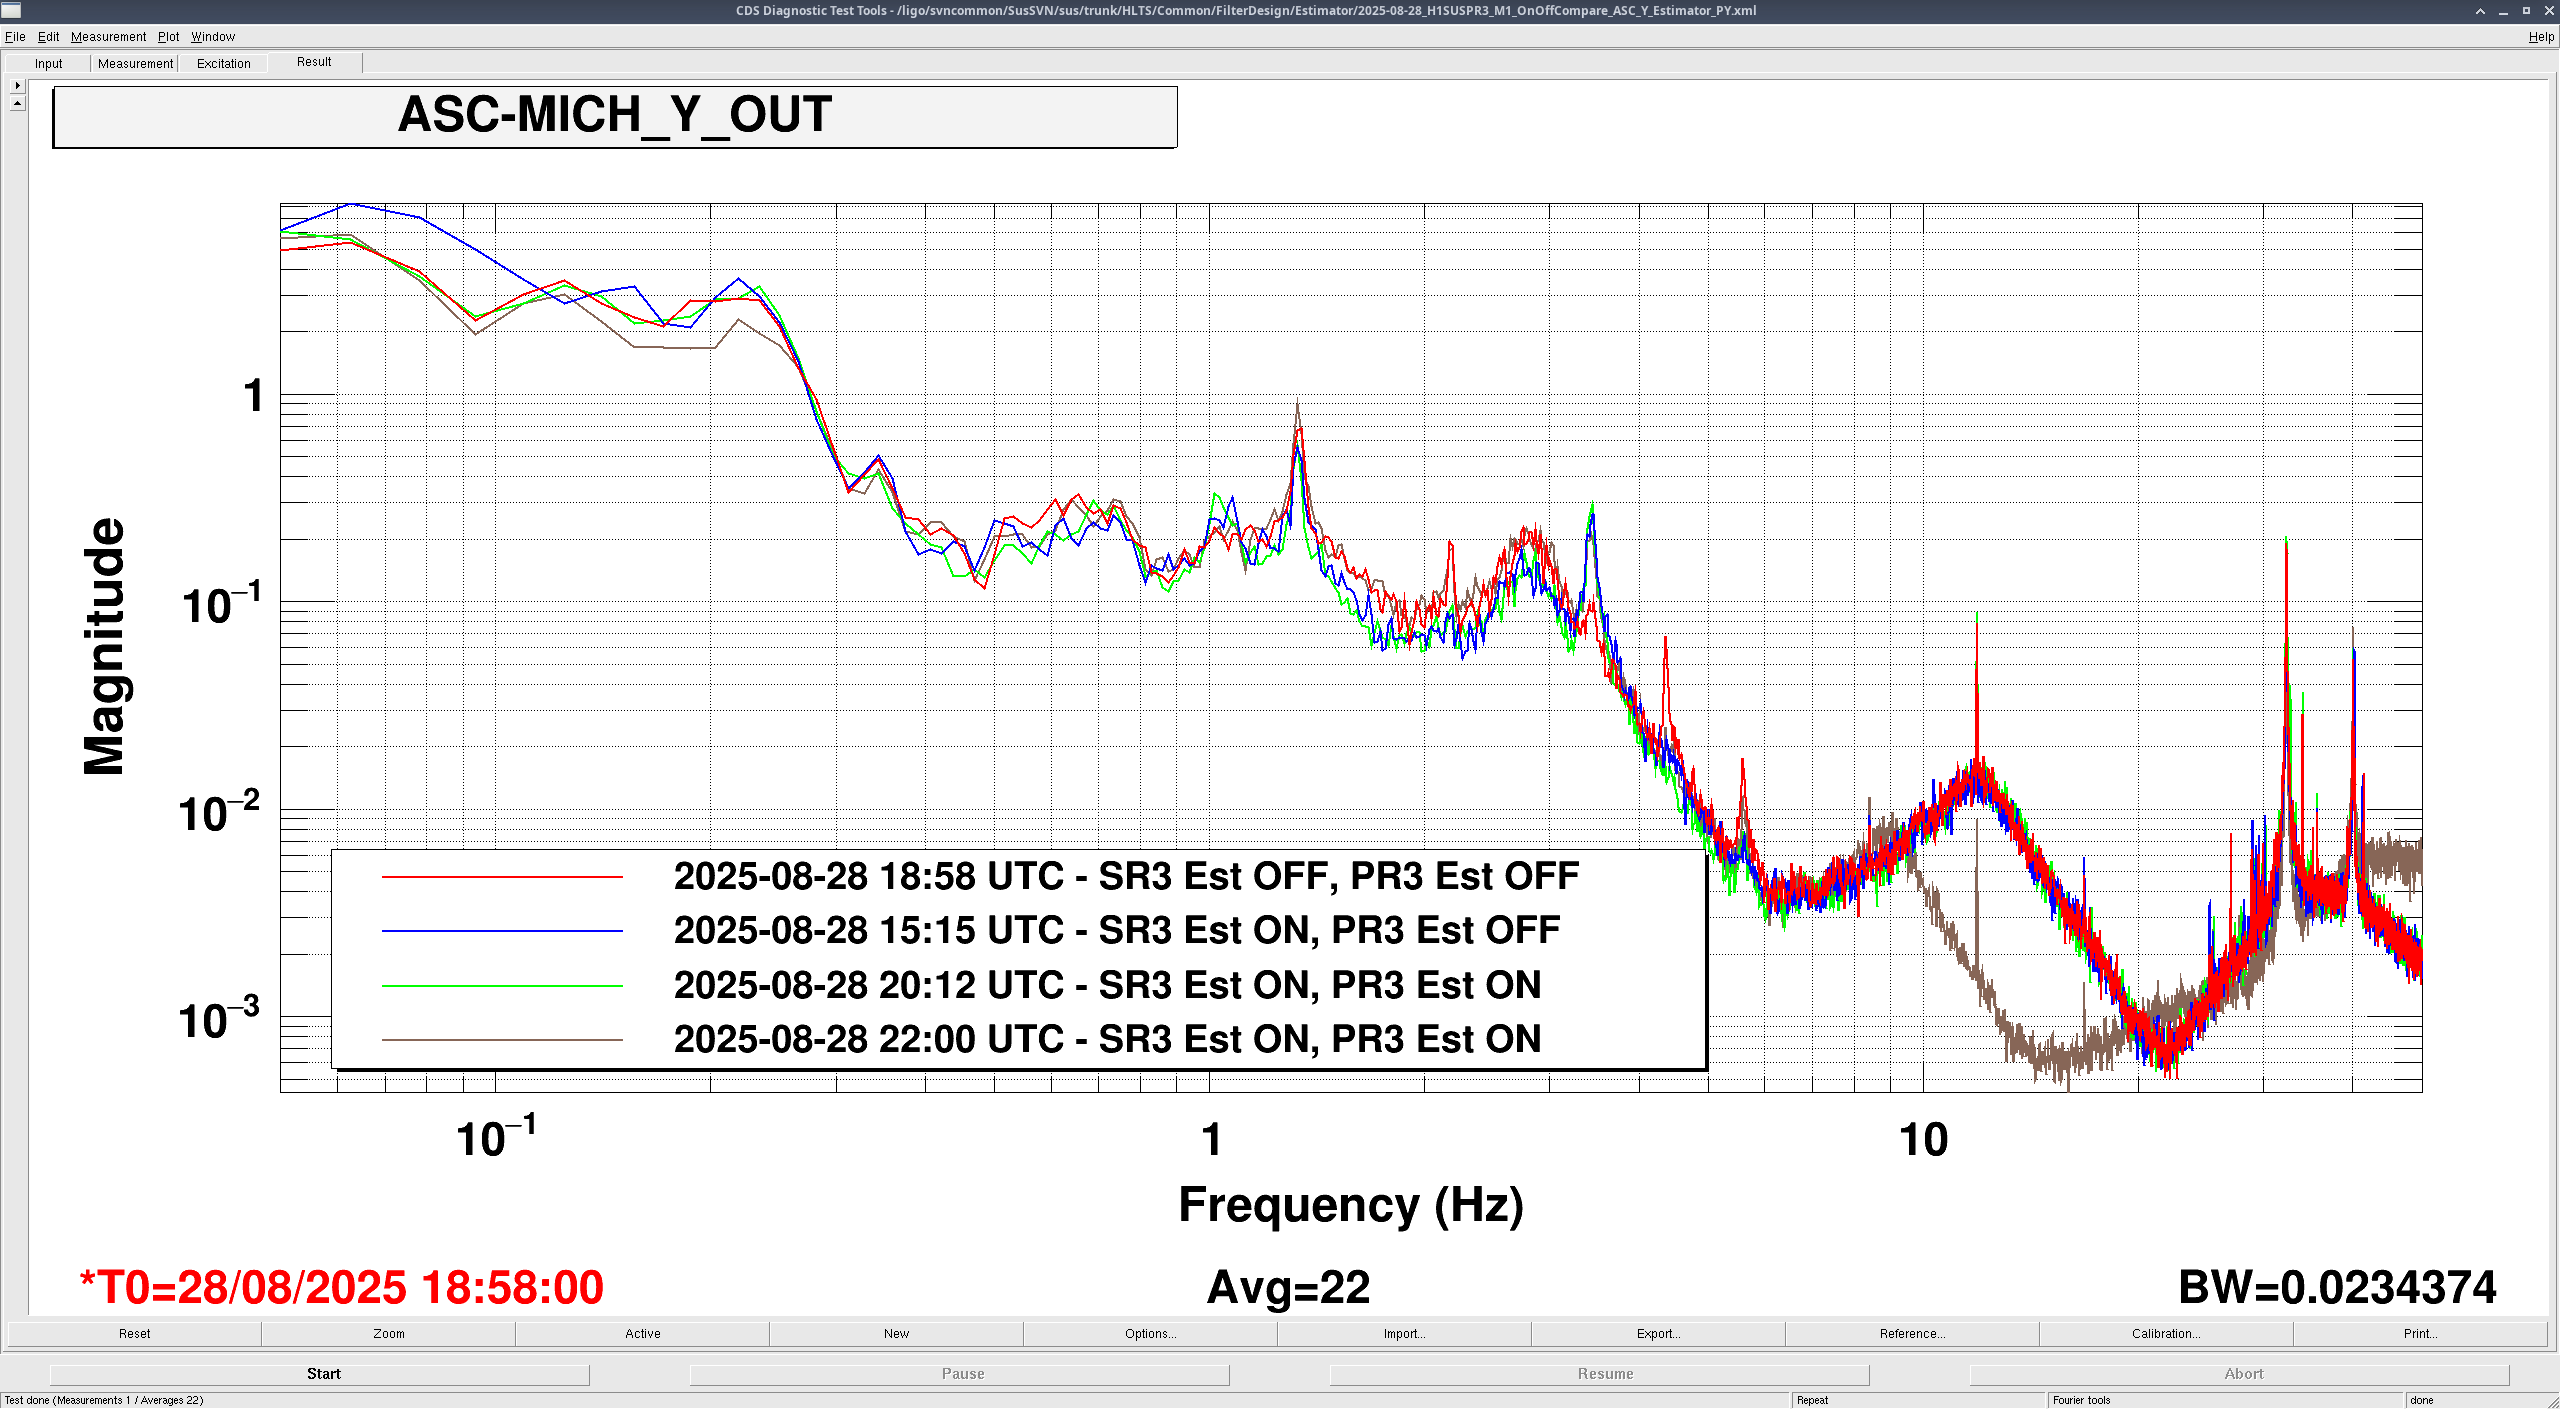The image size is (2560, 1409).
Task: Open the Help menu
Action: (2540, 37)
